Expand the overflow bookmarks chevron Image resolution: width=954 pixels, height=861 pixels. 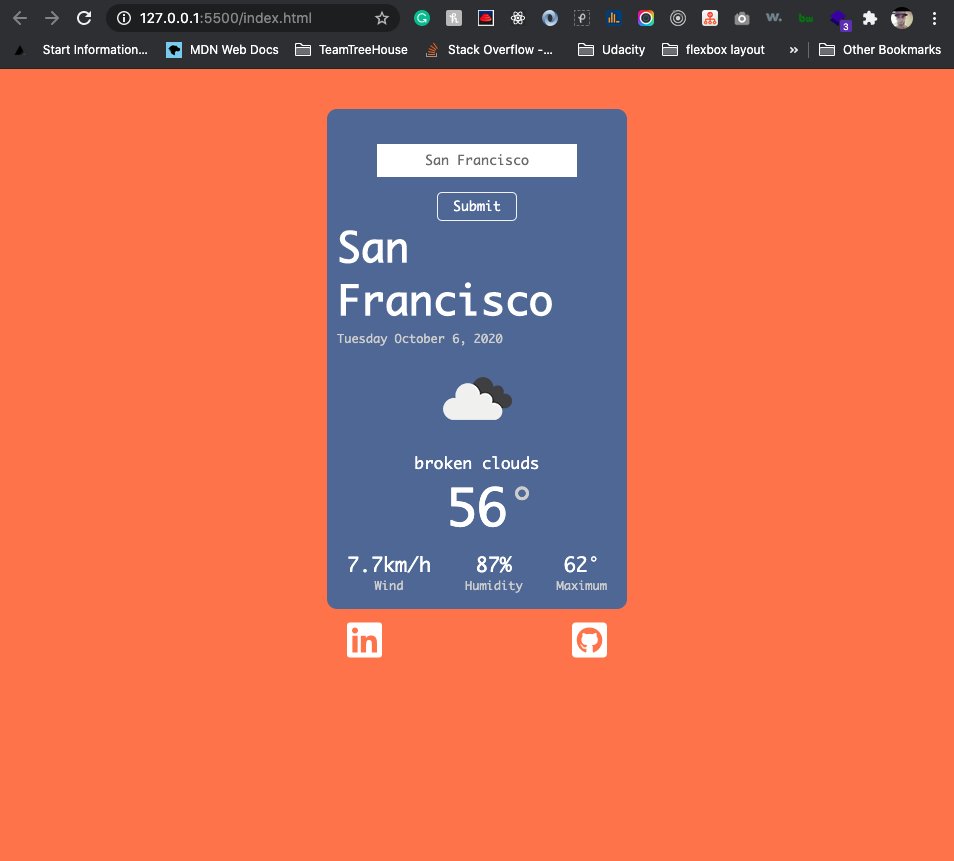793,49
